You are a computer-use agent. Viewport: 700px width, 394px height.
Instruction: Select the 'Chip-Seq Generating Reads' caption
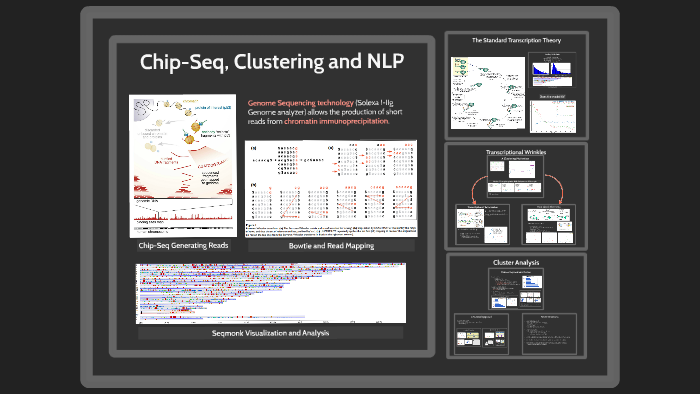pyautogui.click(x=183, y=245)
